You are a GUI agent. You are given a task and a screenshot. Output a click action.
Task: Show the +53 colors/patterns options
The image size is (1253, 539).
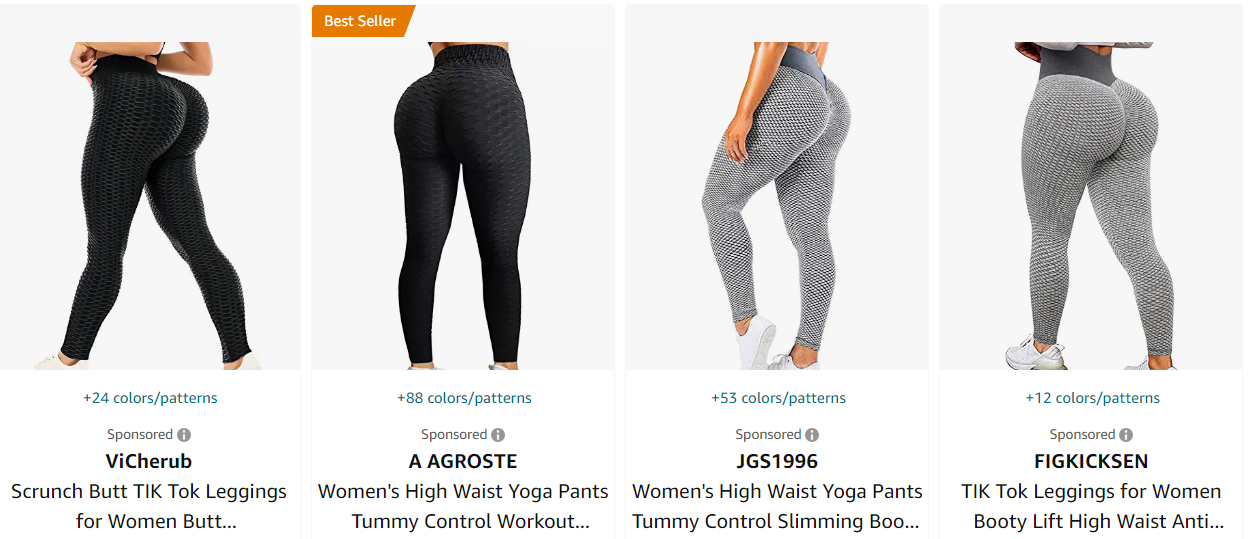pos(778,398)
